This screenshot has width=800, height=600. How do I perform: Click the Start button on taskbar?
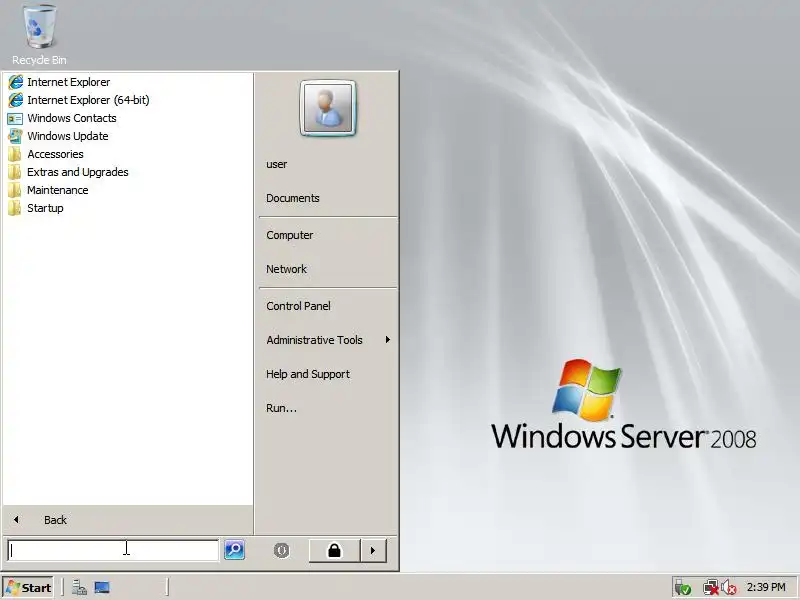tap(29, 588)
